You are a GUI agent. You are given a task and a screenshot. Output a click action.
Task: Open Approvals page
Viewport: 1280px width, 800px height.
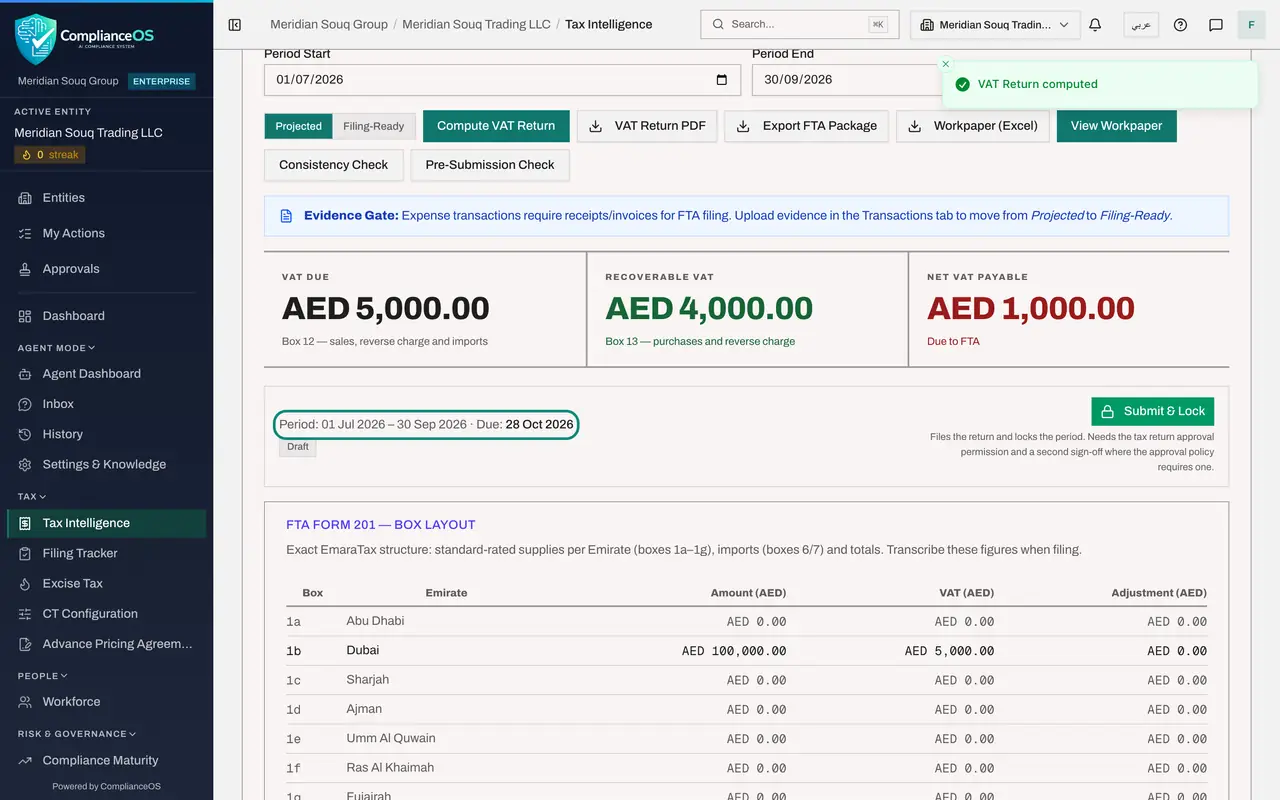coord(107,269)
